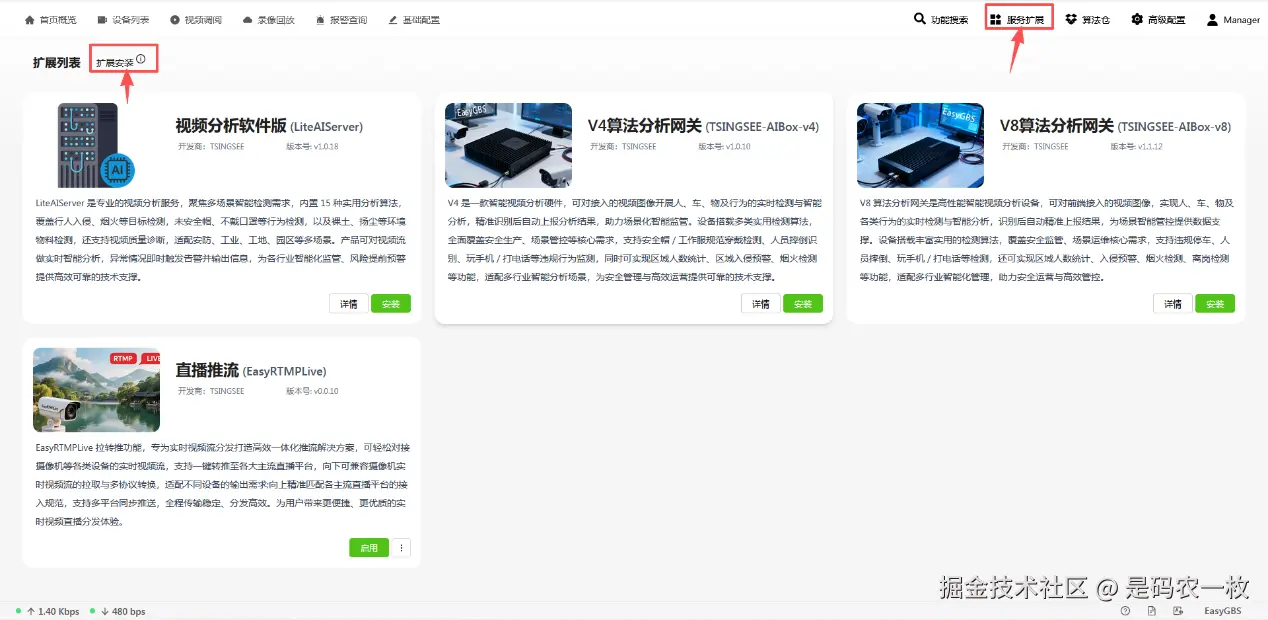
Task: Click the EasyGBS label in status bar
Action: point(1222,611)
